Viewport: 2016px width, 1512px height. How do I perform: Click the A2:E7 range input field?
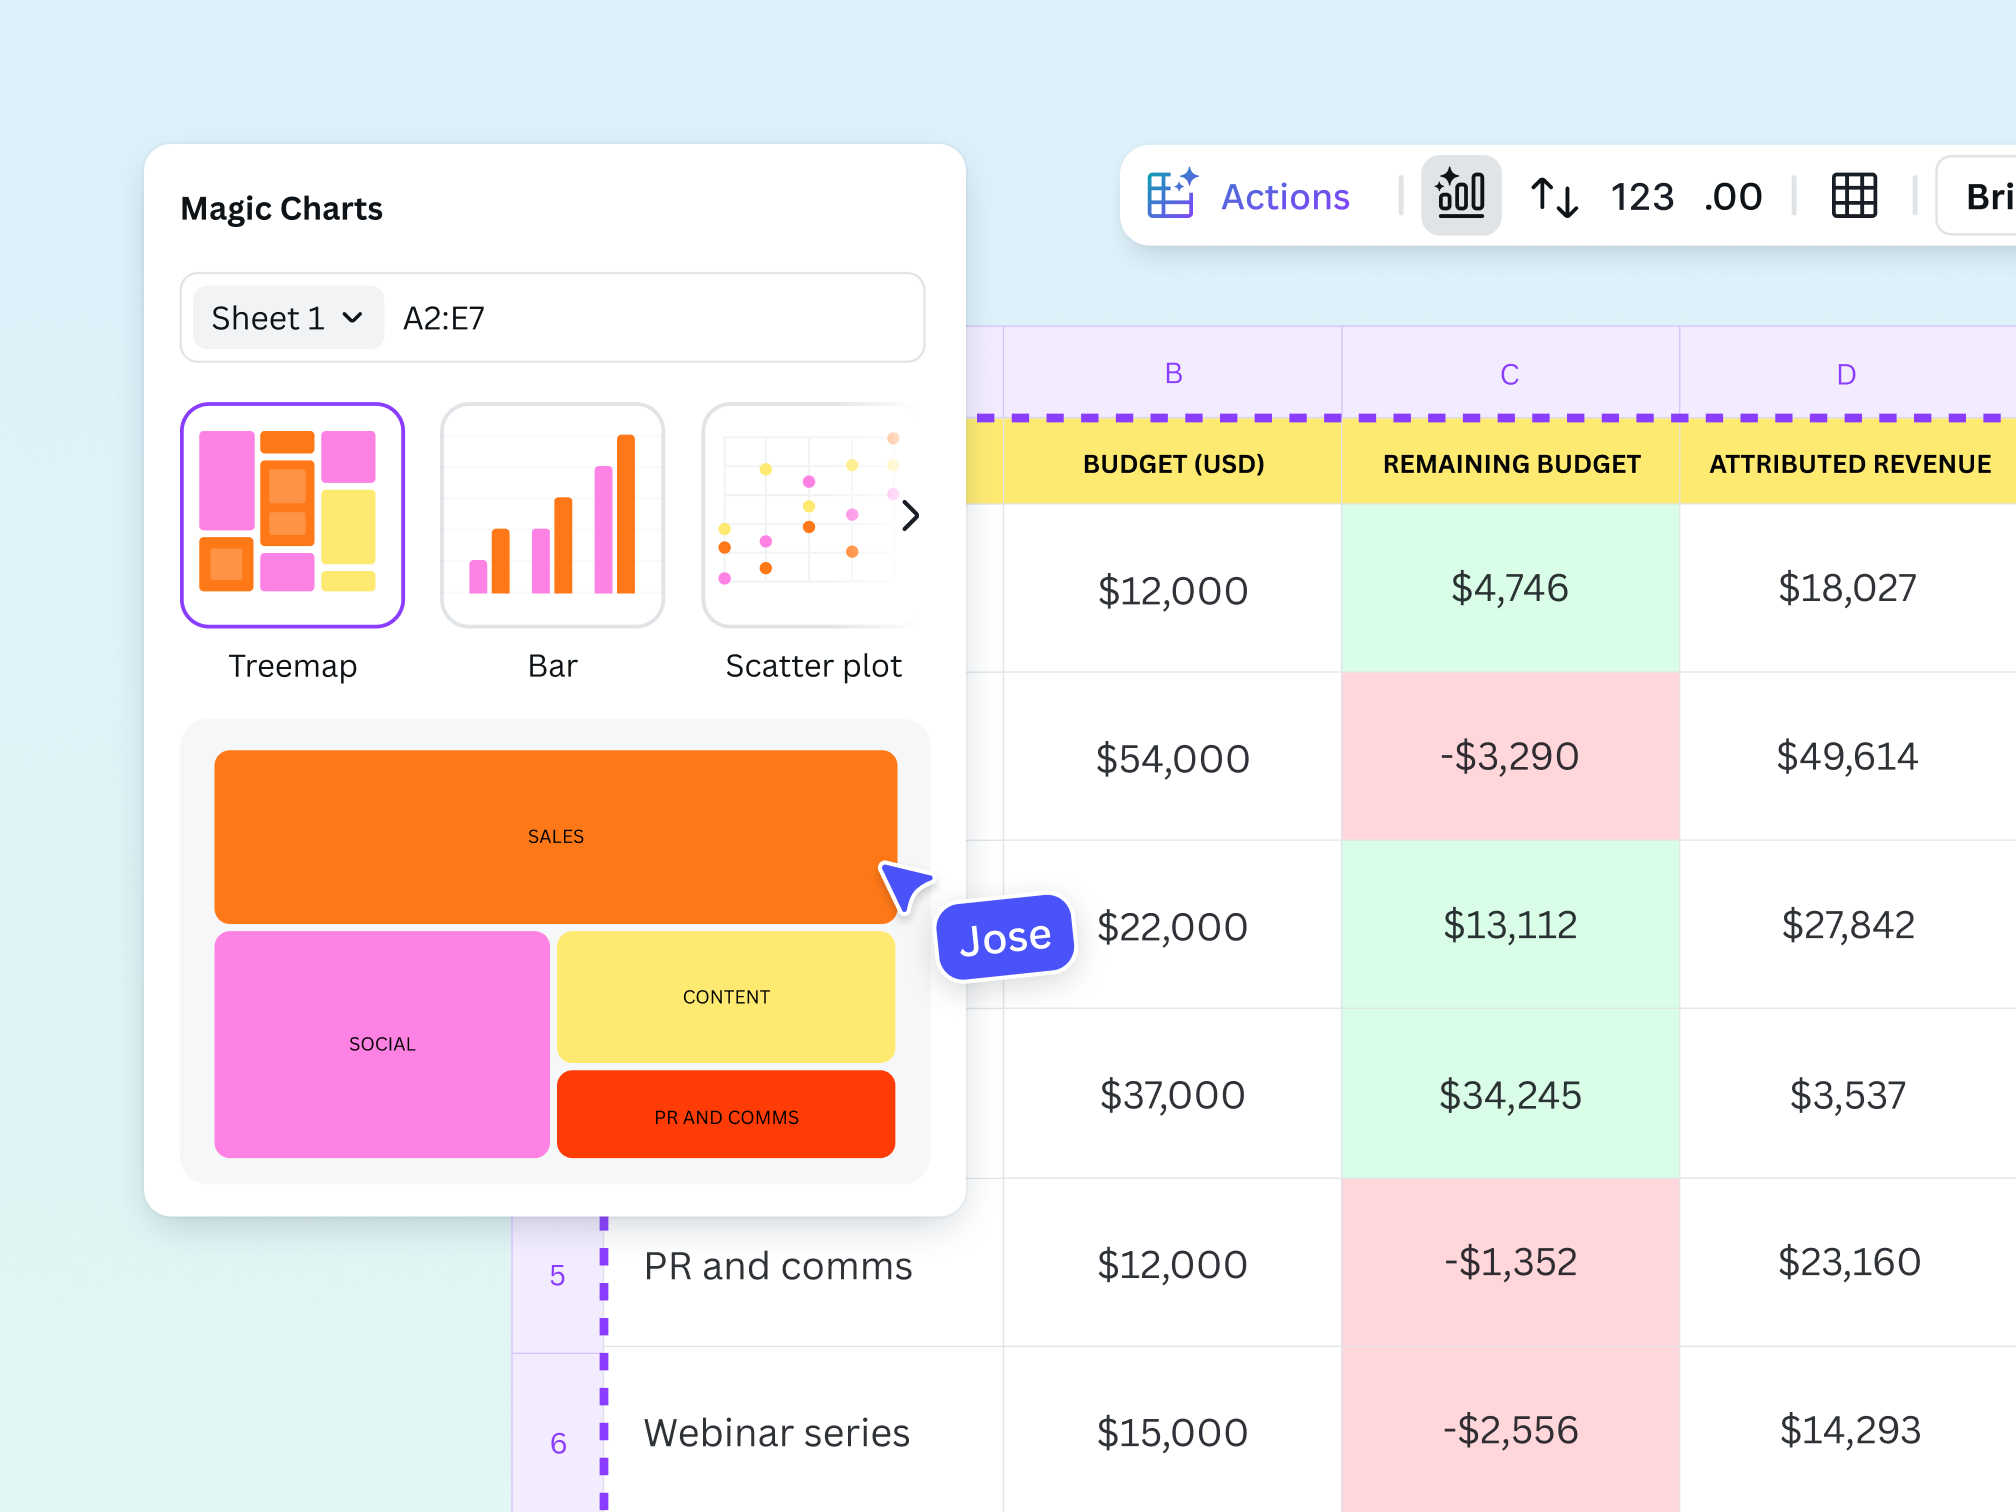click(x=650, y=318)
